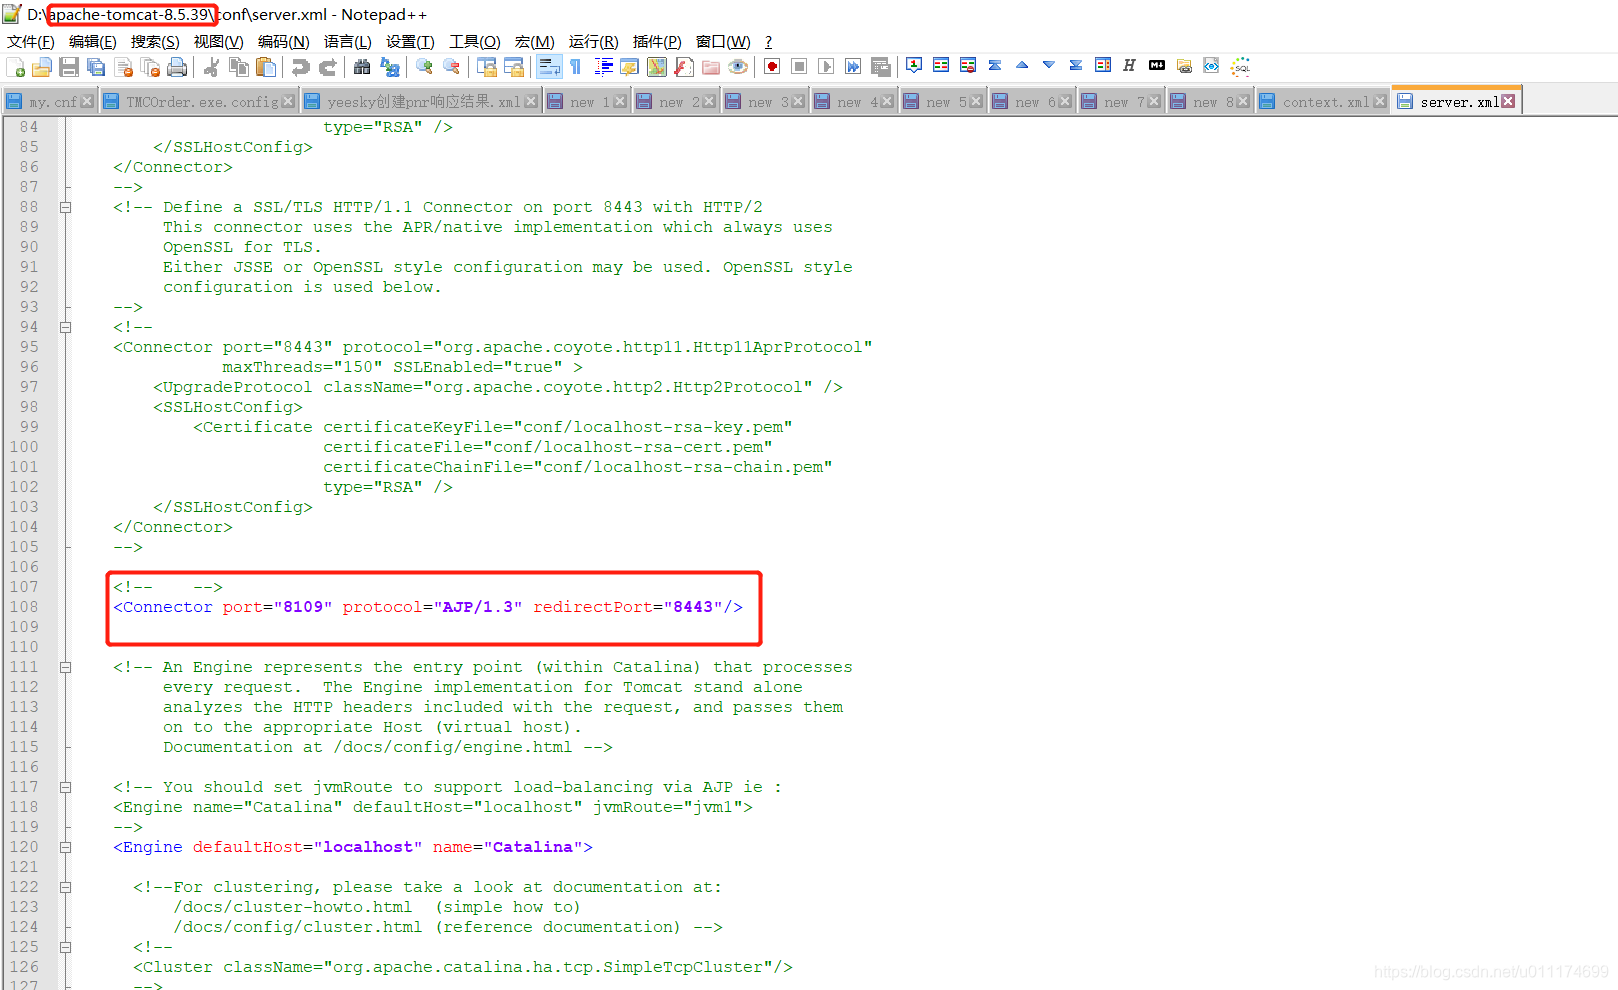The width and height of the screenshot is (1618, 990).
Task: Toggle the indent guide icon
Action: 603,67
